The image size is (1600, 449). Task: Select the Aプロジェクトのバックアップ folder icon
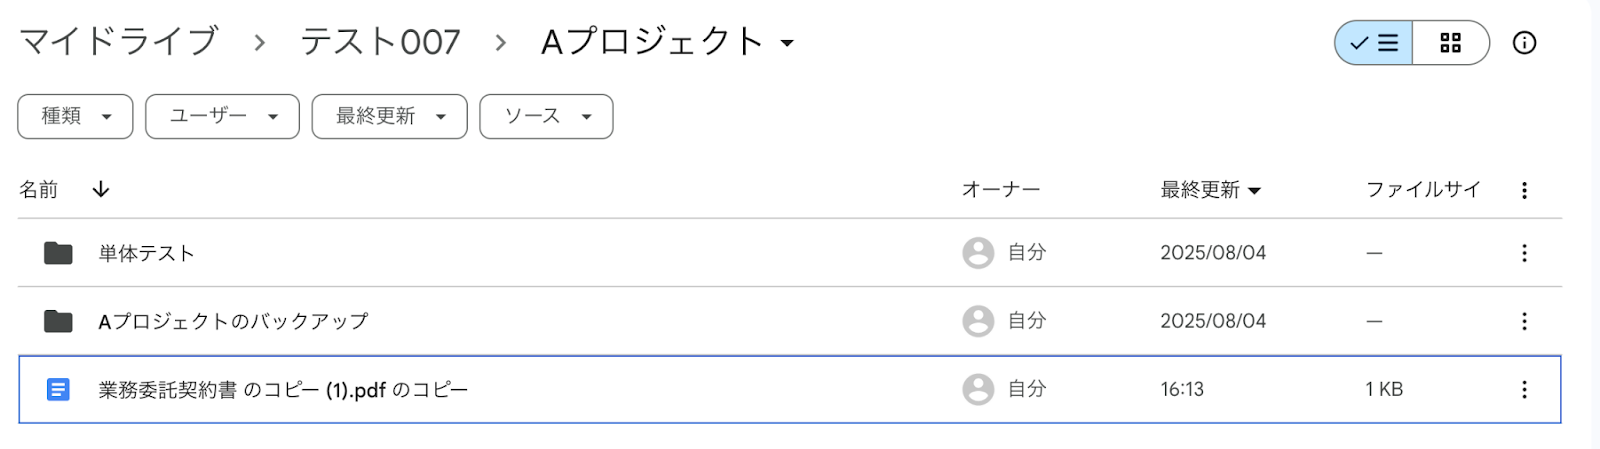(58, 321)
